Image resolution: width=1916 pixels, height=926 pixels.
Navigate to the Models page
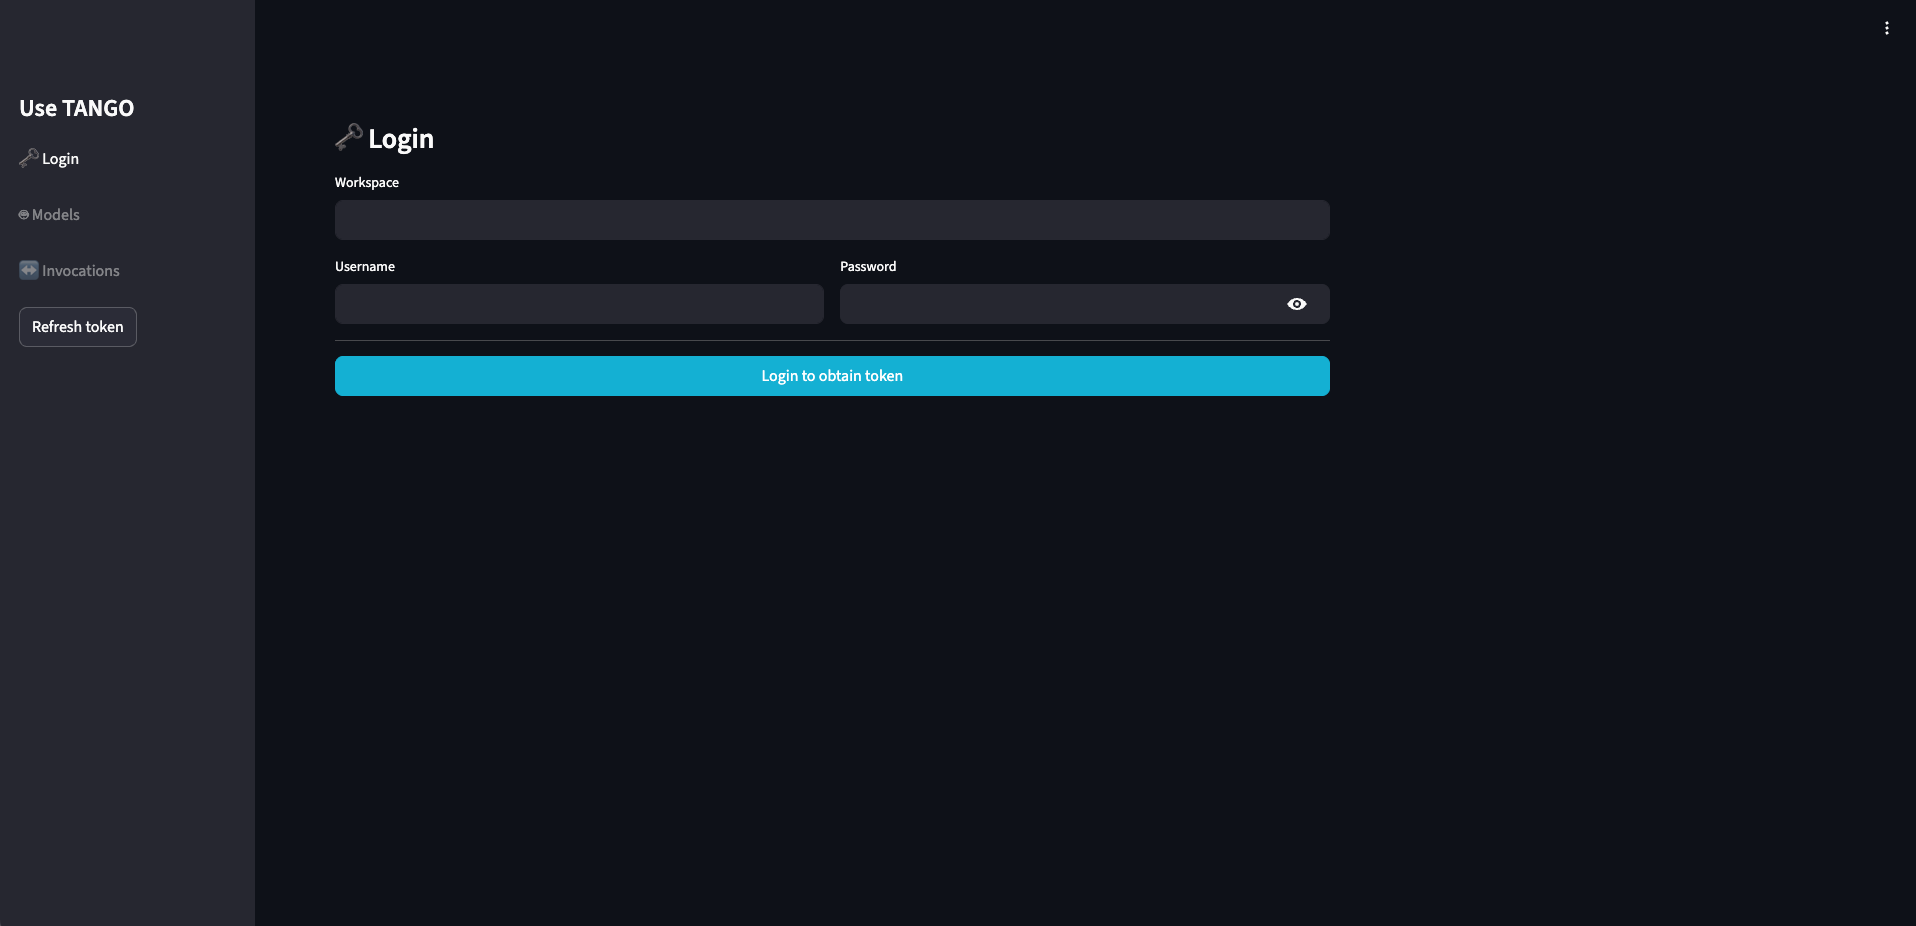pyautogui.click(x=56, y=214)
